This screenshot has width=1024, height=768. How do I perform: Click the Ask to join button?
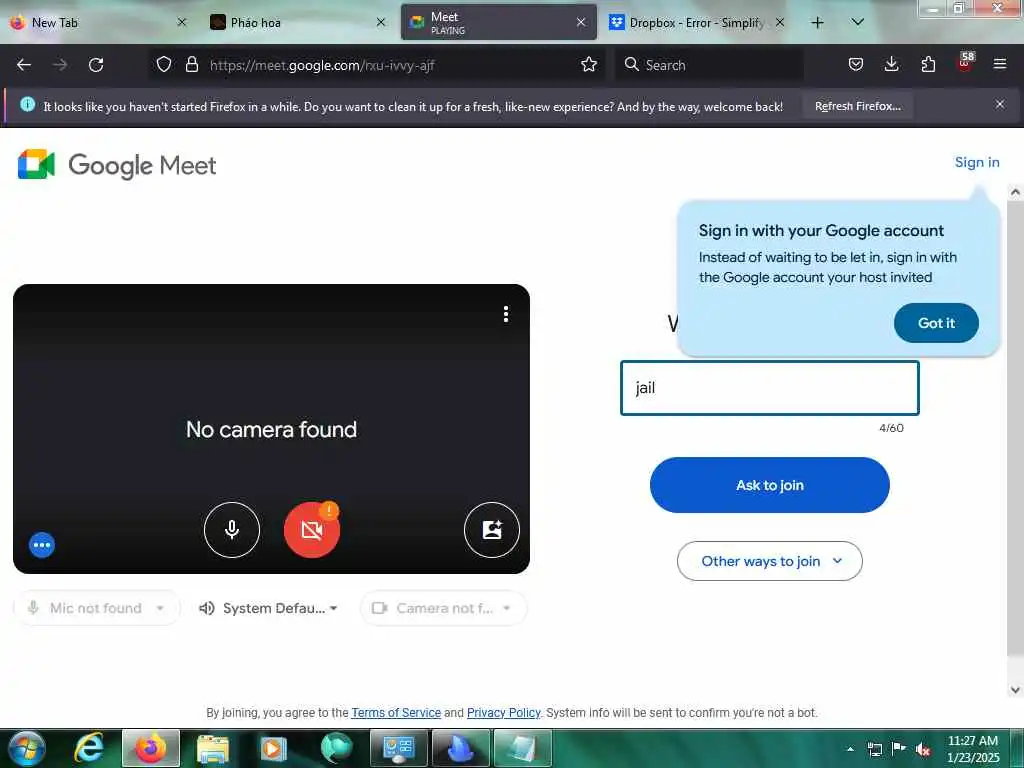(x=769, y=485)
